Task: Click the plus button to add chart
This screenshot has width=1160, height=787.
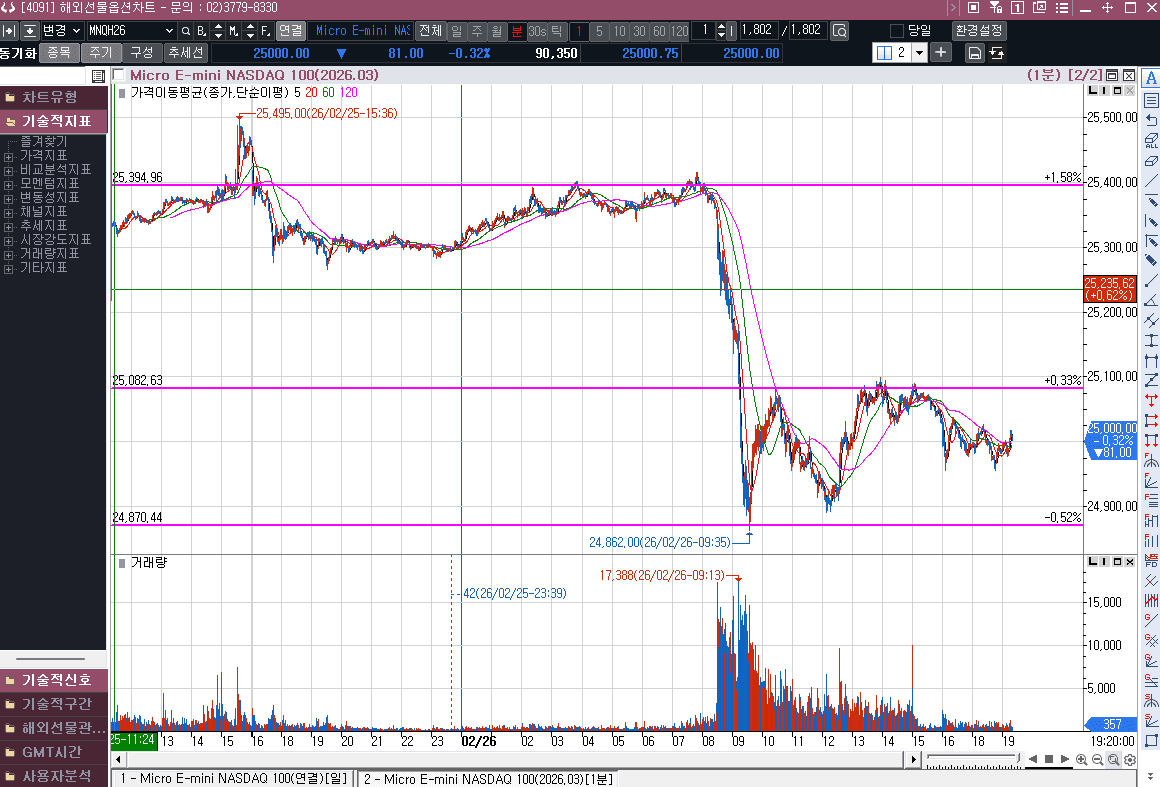Action: [x=941, y=53]
